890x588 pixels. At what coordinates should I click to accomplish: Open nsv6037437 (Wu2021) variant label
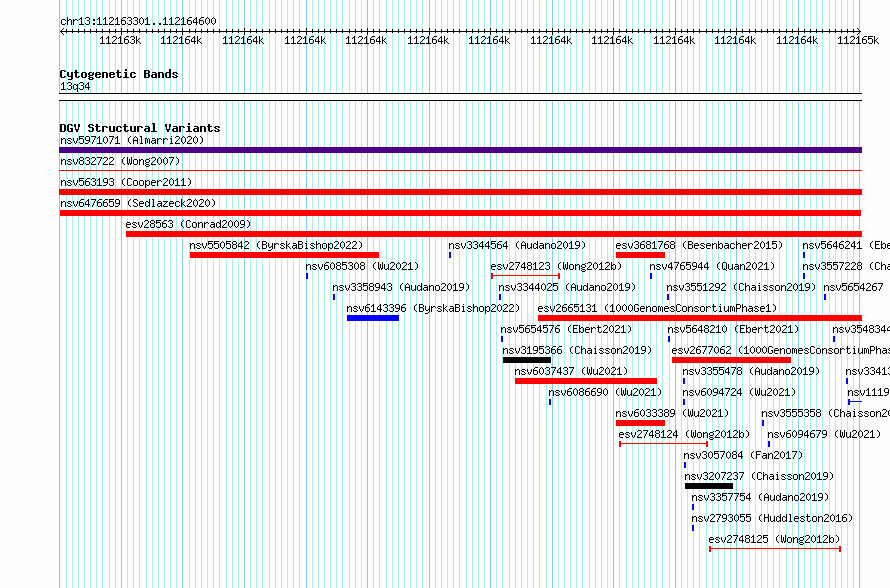[x=571, y=371]
